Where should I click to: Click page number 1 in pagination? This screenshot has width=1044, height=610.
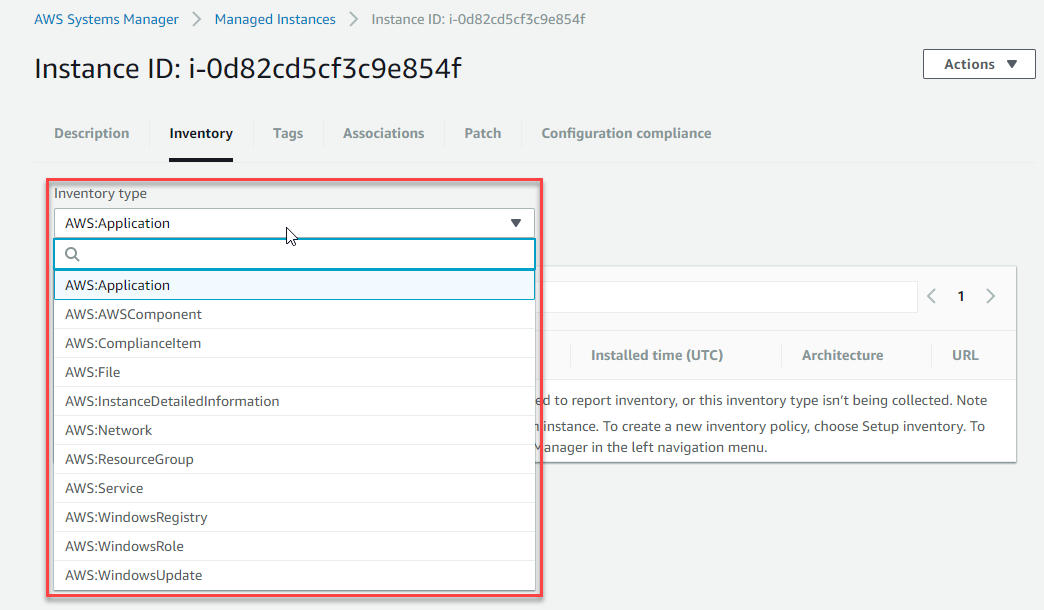961,296
